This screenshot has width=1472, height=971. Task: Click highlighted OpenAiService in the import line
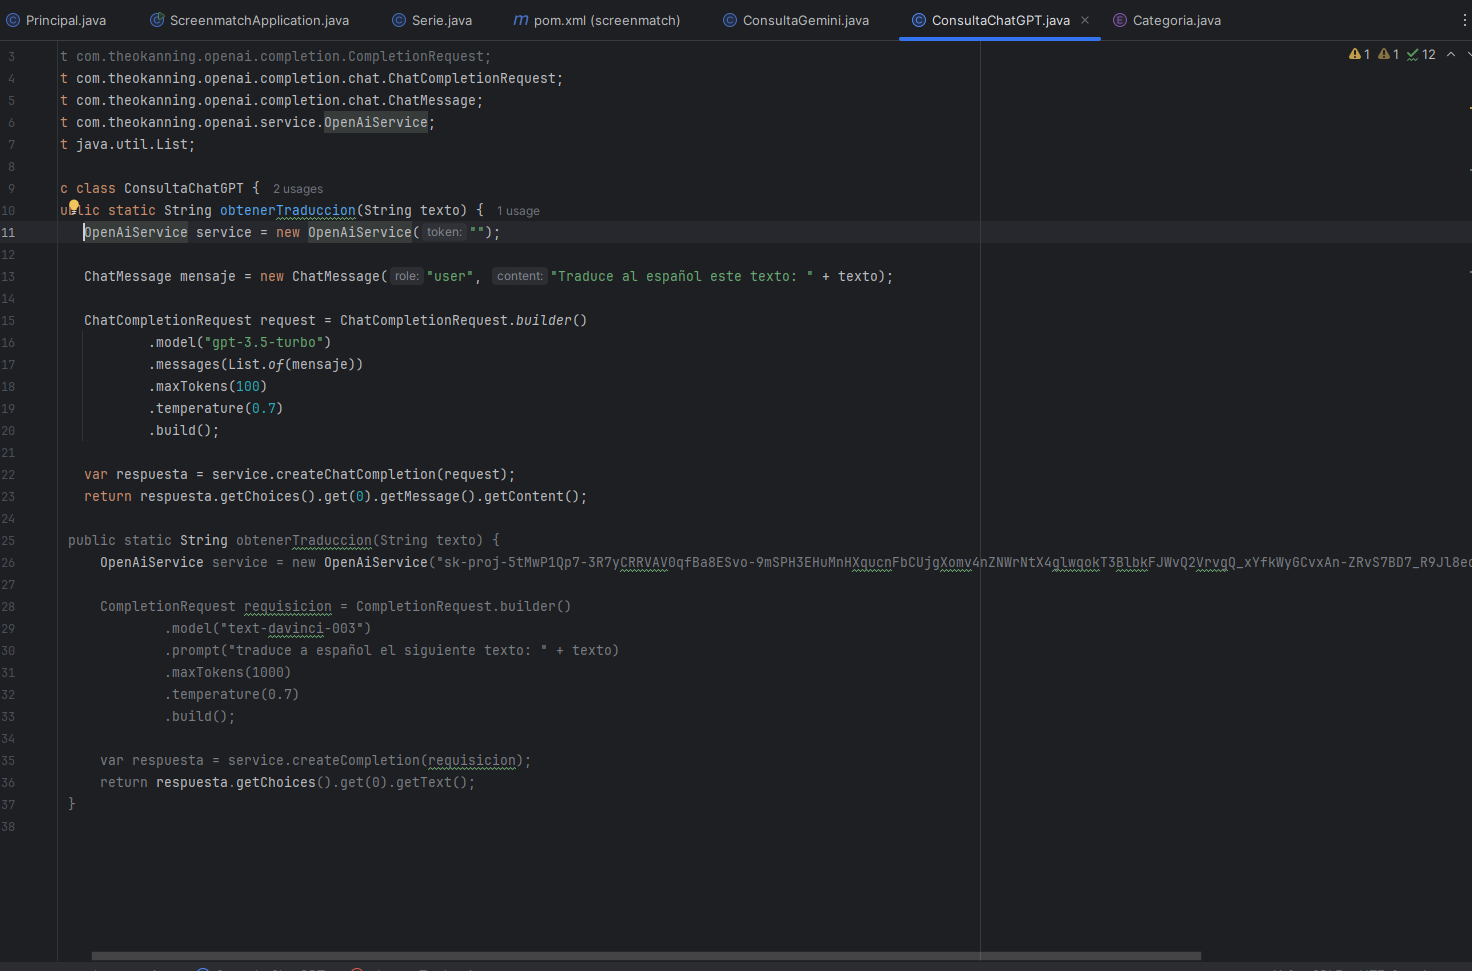(375, 122)
